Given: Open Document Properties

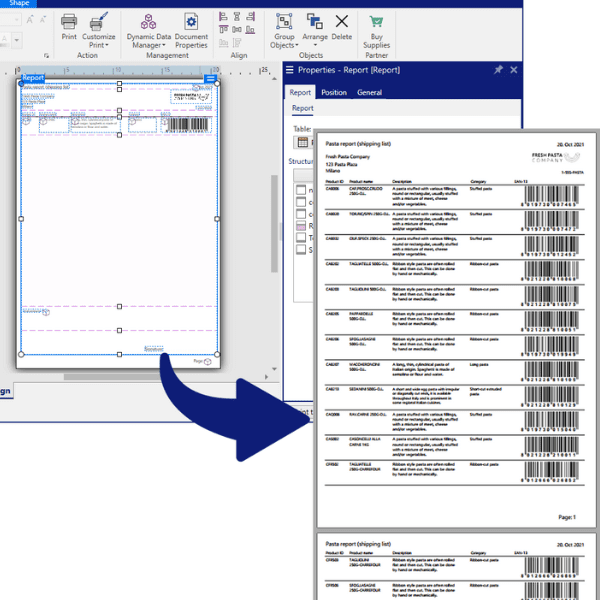Looking at the screenshot, I should point(191,21).
